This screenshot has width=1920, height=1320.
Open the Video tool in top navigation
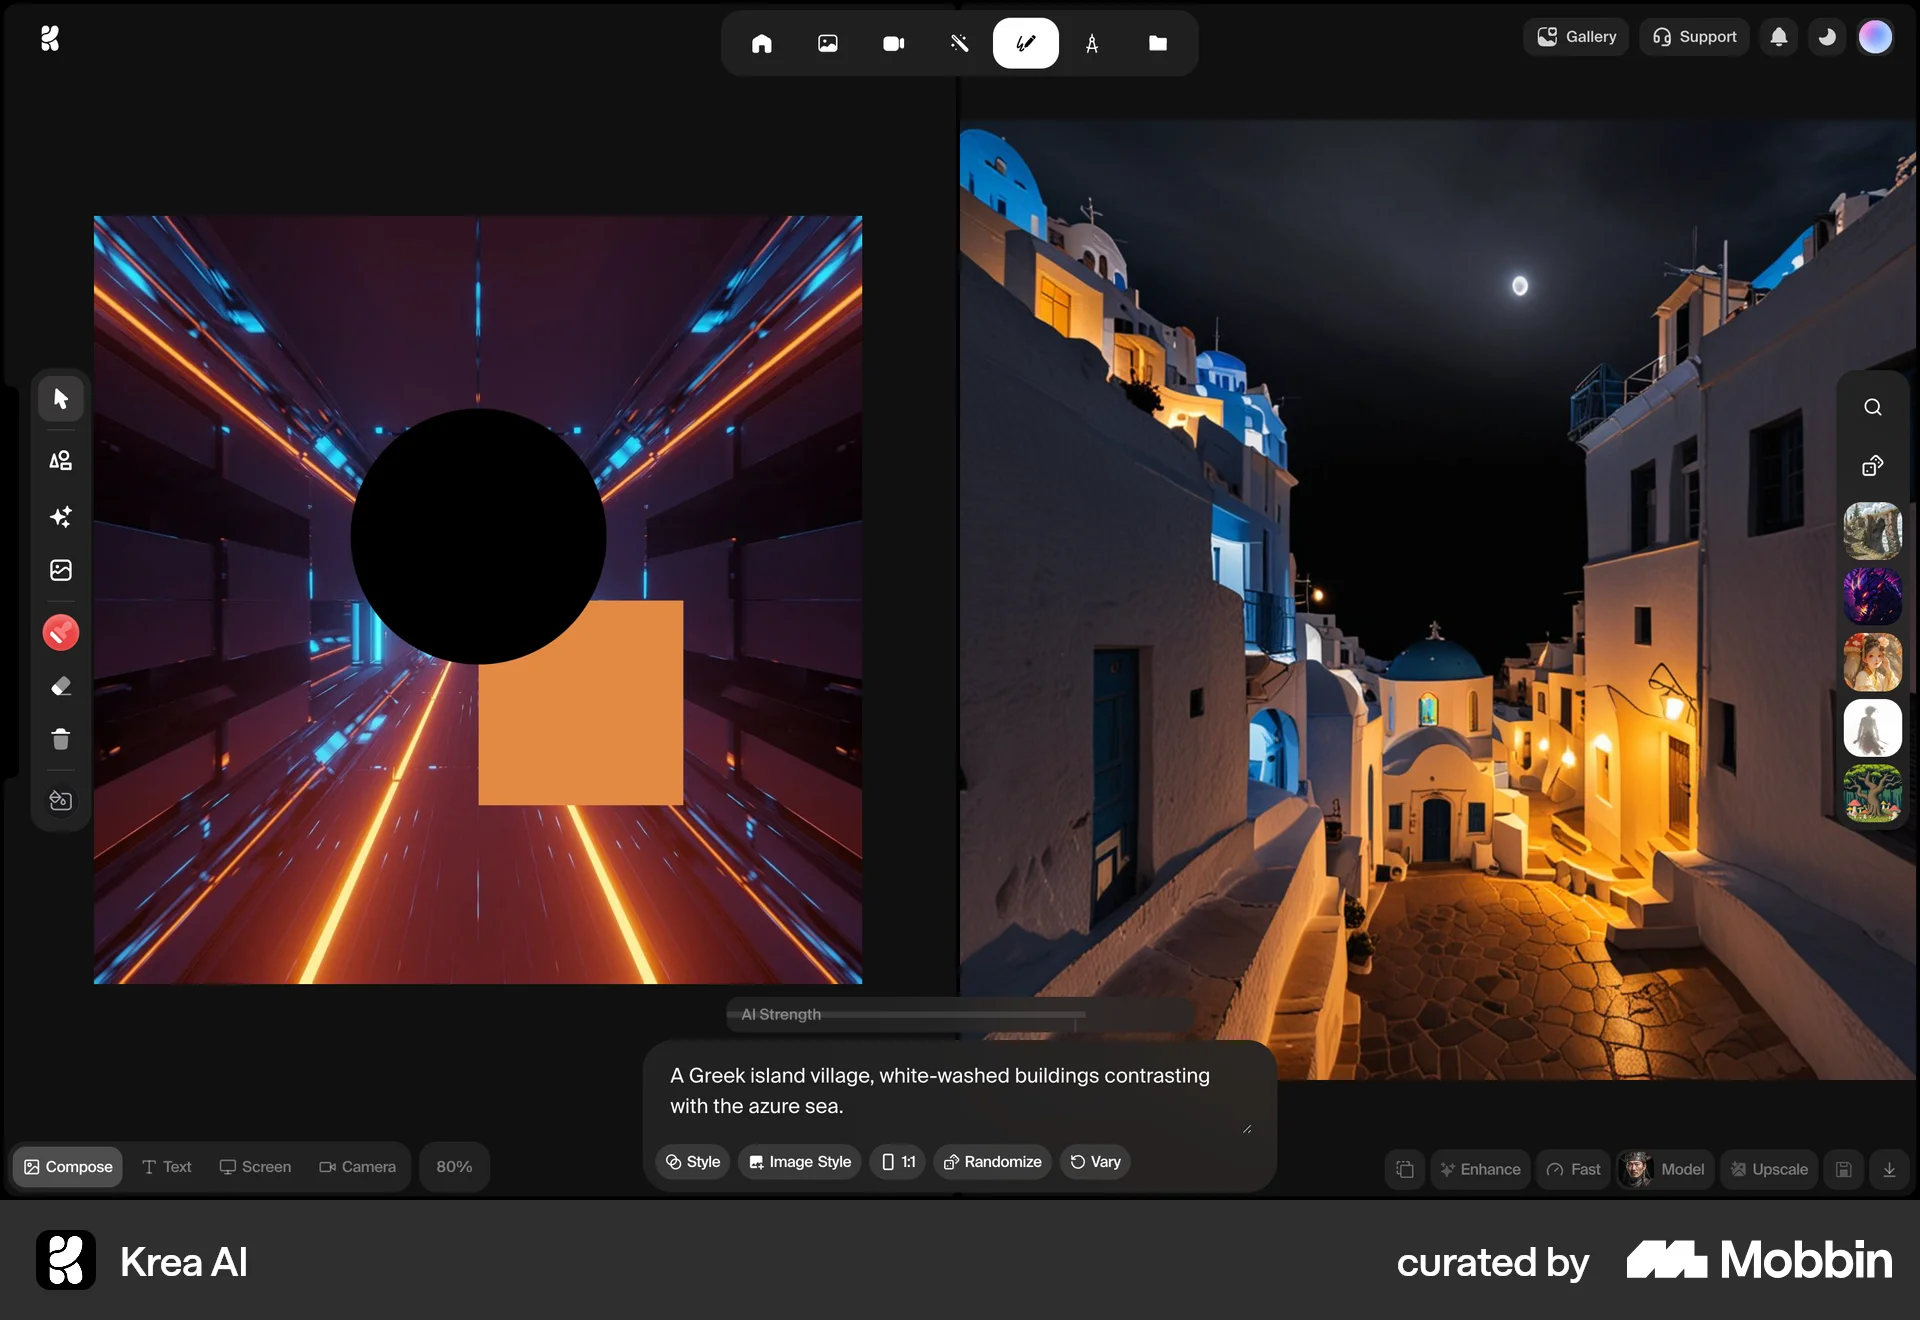893,42
